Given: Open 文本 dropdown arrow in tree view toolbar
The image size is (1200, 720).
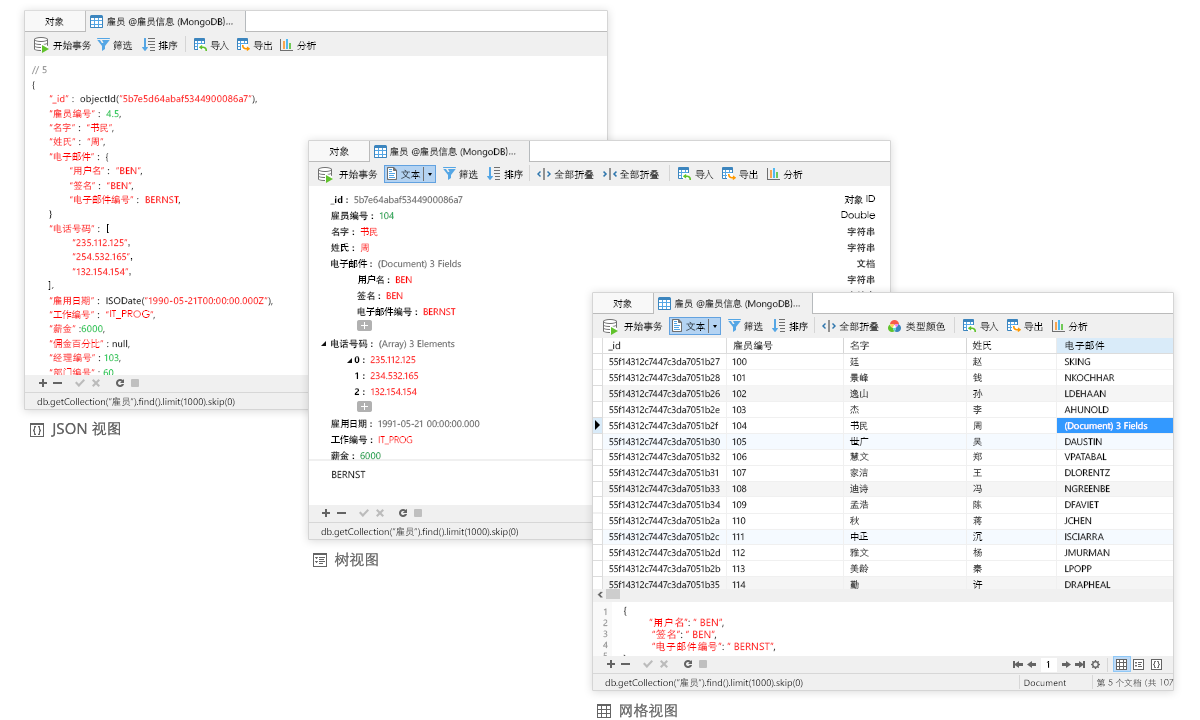Looking at the screenshot, I should click(x=430, y=174).
